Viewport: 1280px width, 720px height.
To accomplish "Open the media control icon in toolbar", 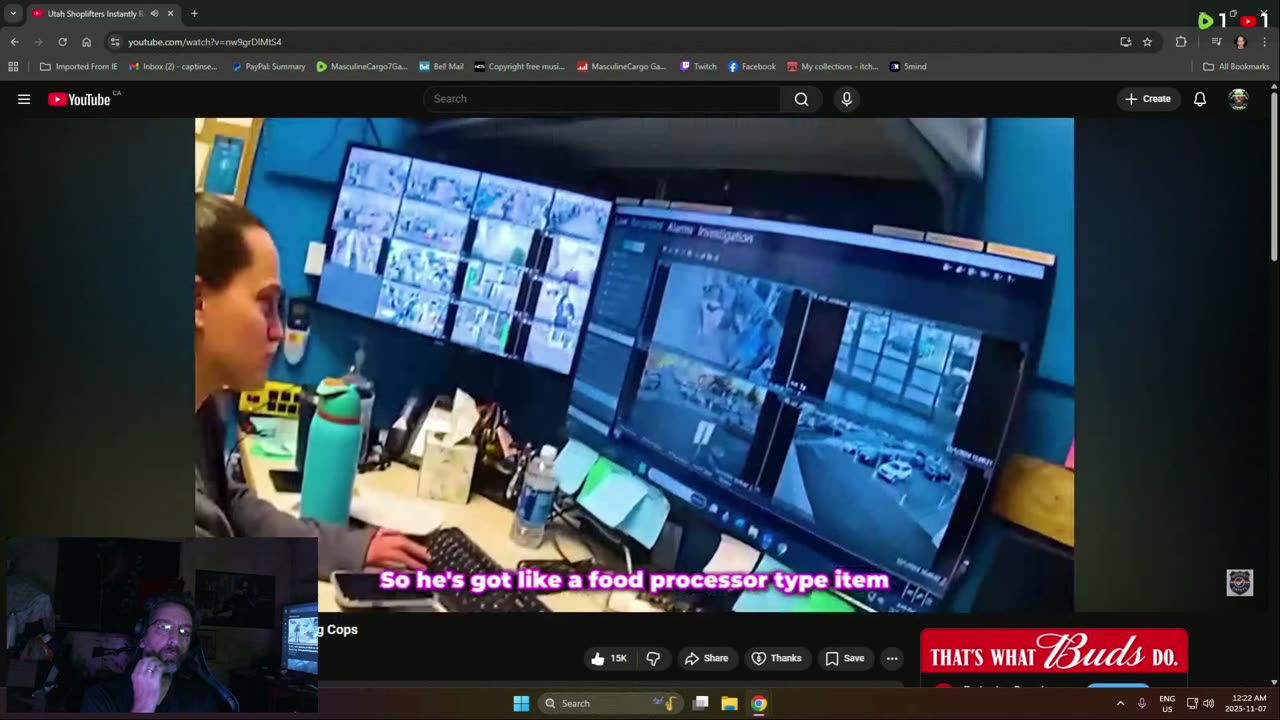I will (1216, 42).
